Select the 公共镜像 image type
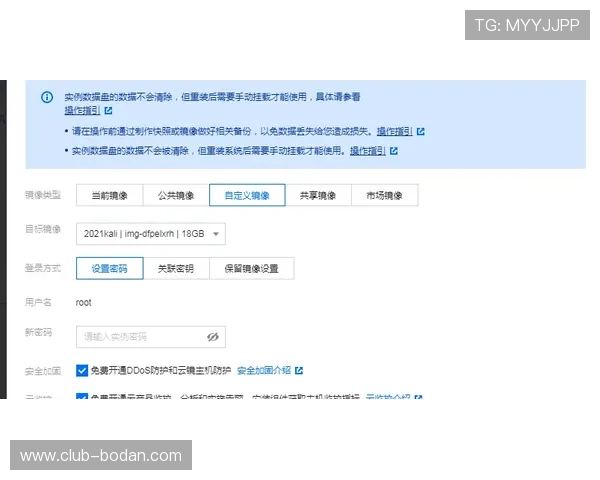This screenshot has width=600, height=480. pyautogui.click(x=176, y=195)
